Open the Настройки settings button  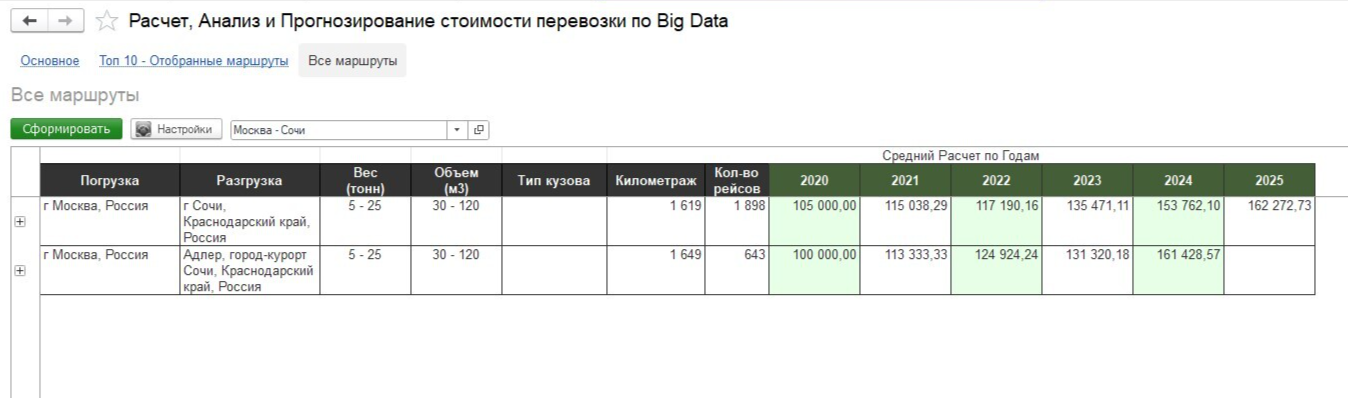[x=176, y=129]
